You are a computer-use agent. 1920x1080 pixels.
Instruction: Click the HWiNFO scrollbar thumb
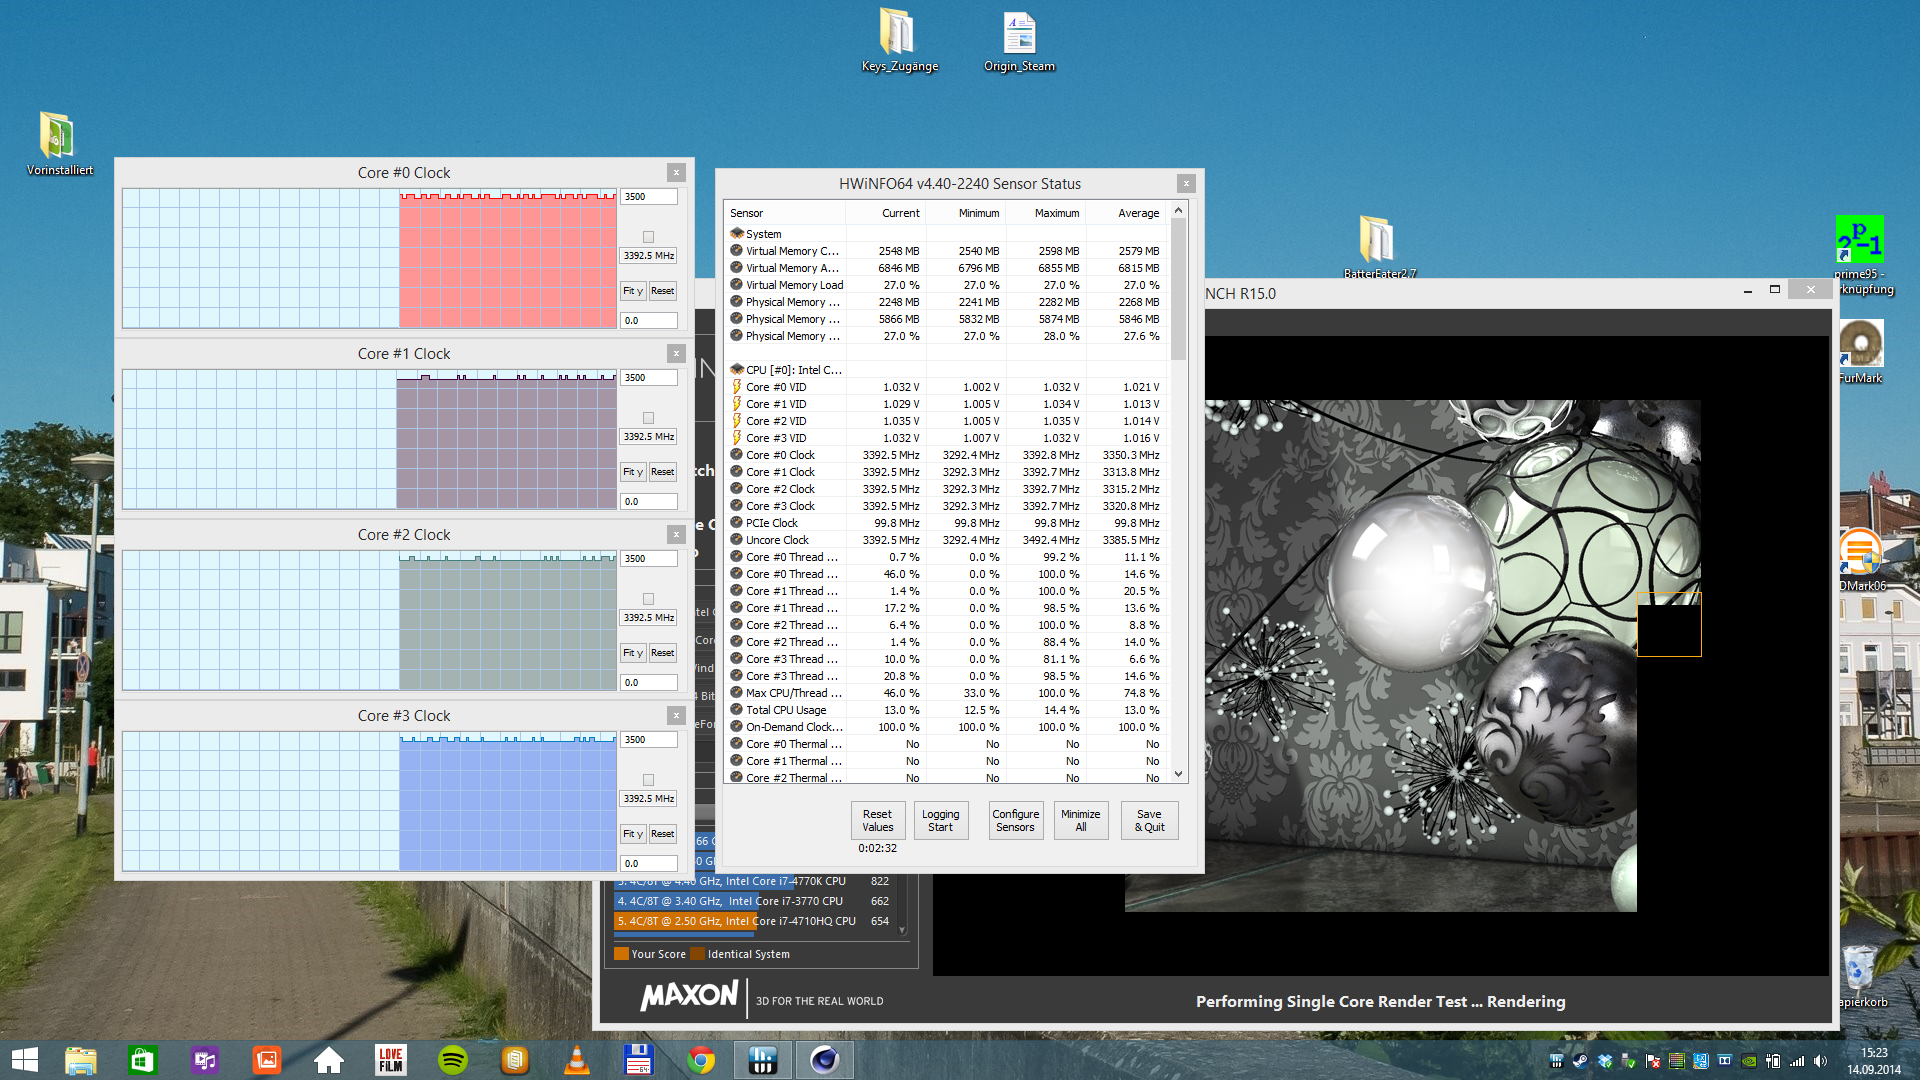pos(1178,289)
